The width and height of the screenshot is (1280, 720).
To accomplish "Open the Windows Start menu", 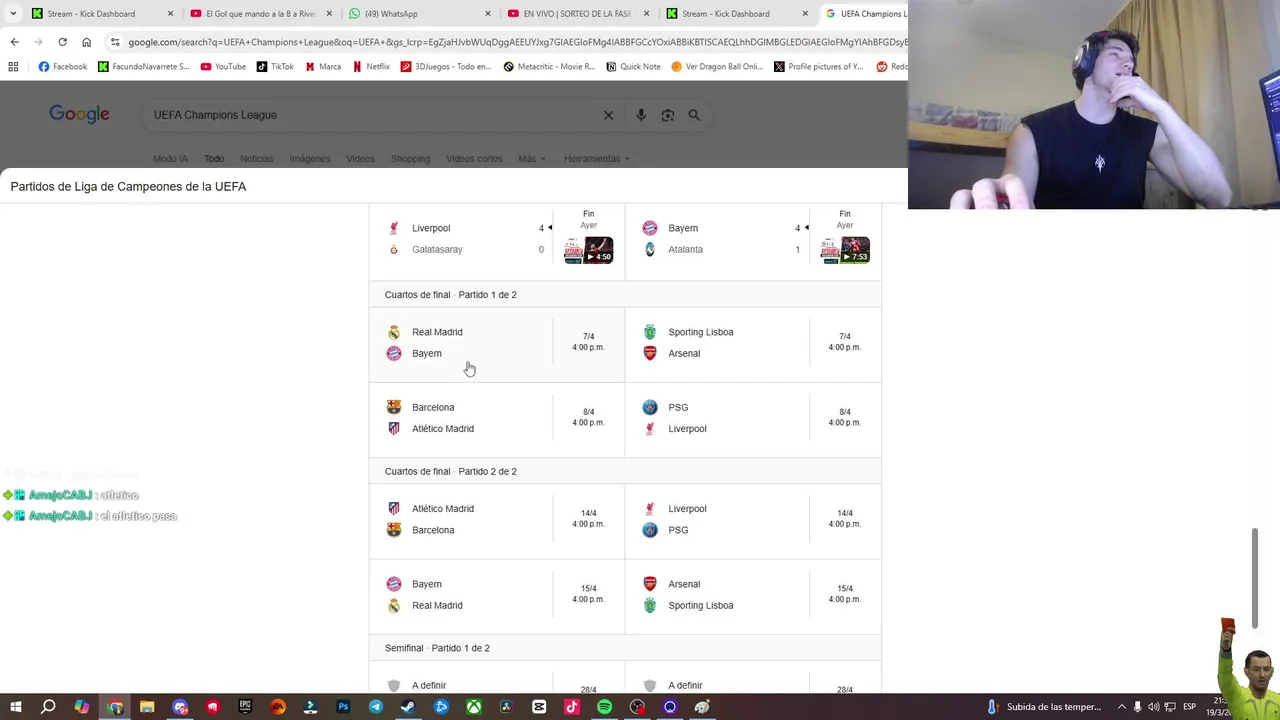I will [x=16, y=707].
